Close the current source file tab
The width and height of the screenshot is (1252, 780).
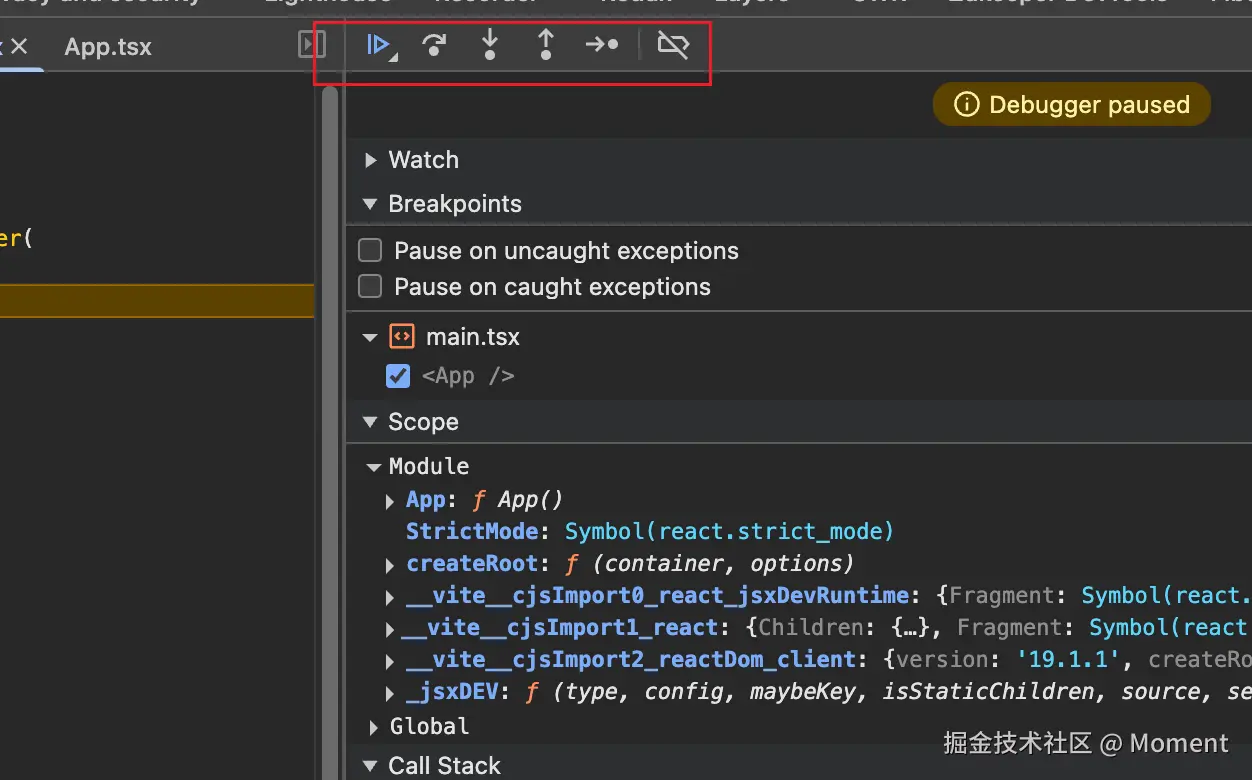[19, 46]
